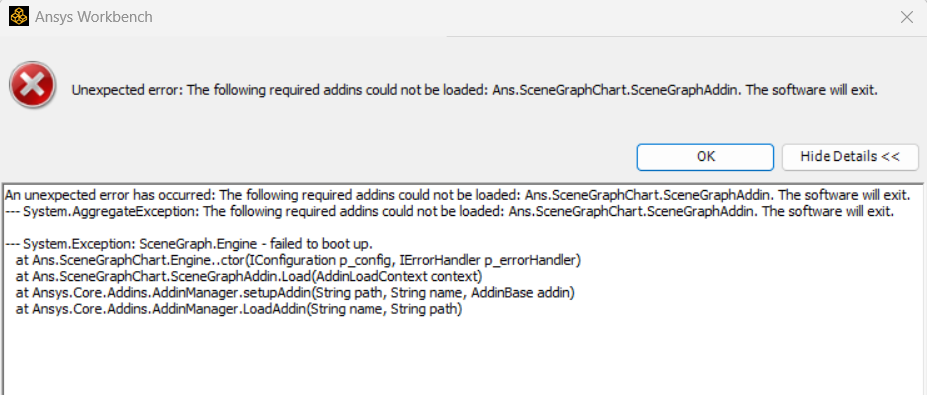This screenshot has height=395, width=927.
Task: Click the 'SceneGraph.Engine - failed to boot up' line
Action: coord(189,244)
